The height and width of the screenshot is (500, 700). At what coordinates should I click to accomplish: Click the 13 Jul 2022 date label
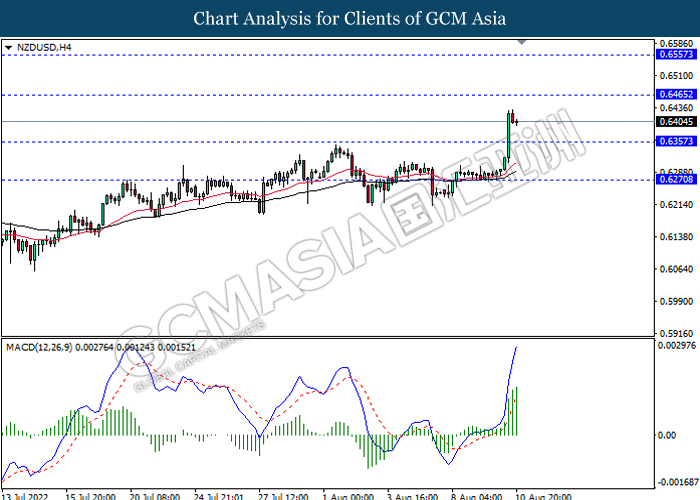pos(25,496)
